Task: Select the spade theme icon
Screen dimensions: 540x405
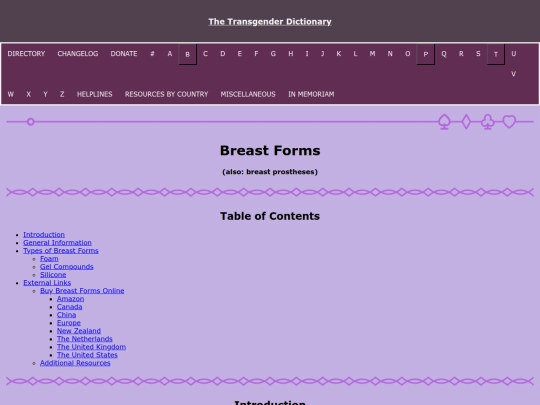Action: click(x=444, y=122)
